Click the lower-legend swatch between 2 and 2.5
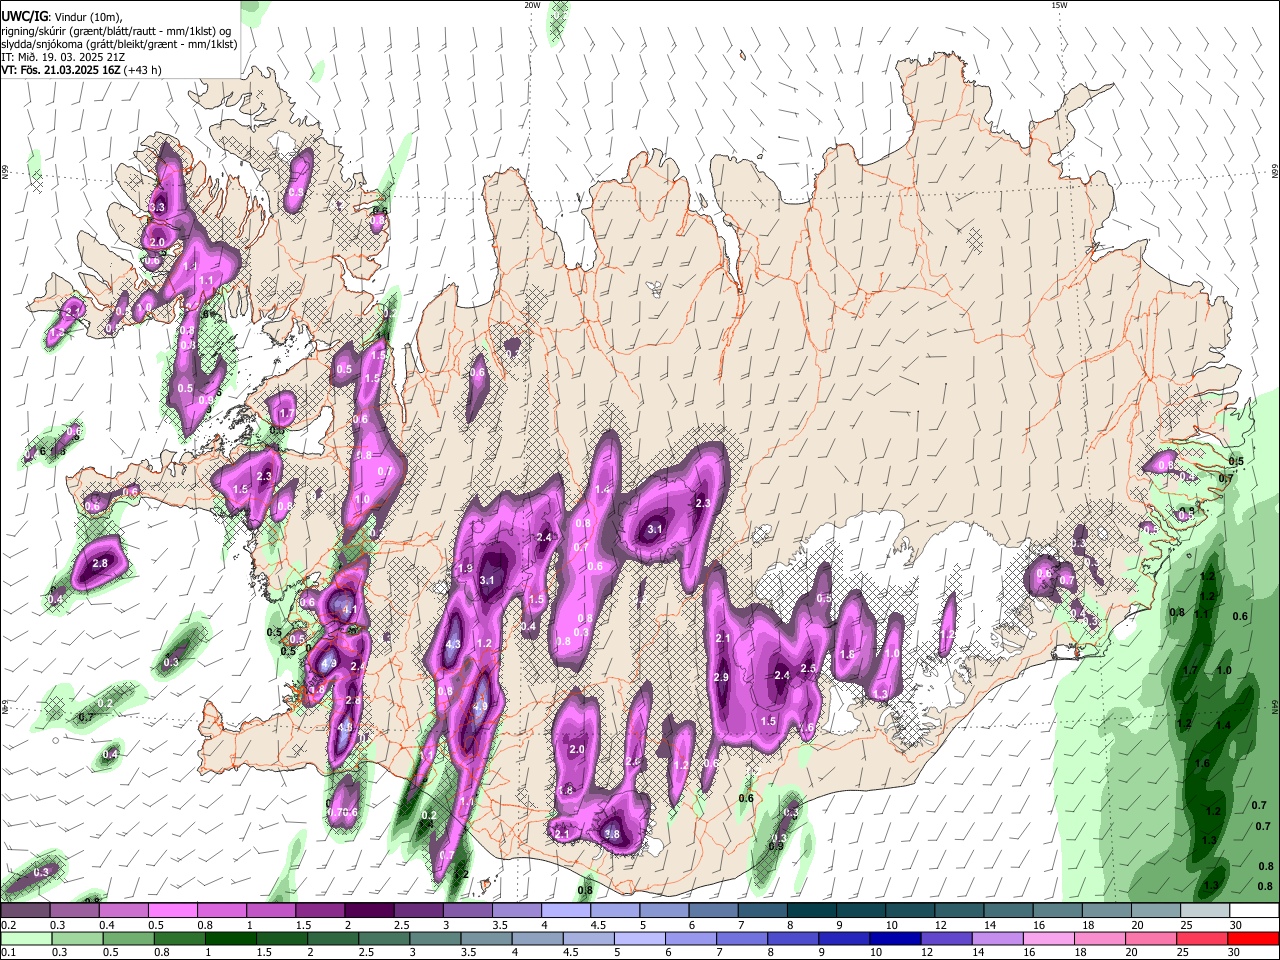The image size is (1280, 960). (333, 938)
